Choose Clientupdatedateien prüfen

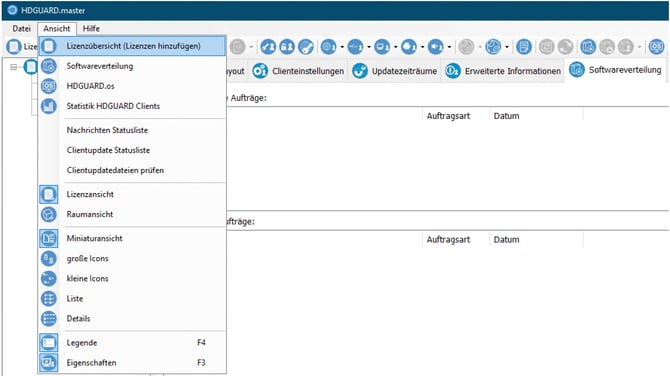click(132, 170)
